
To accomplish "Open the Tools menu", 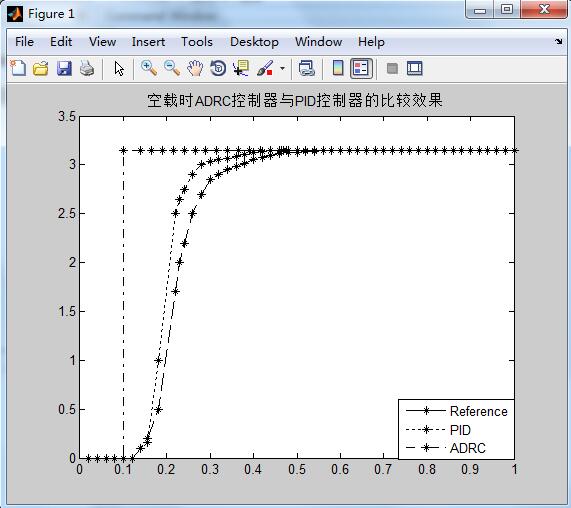I will coord(197,42).
